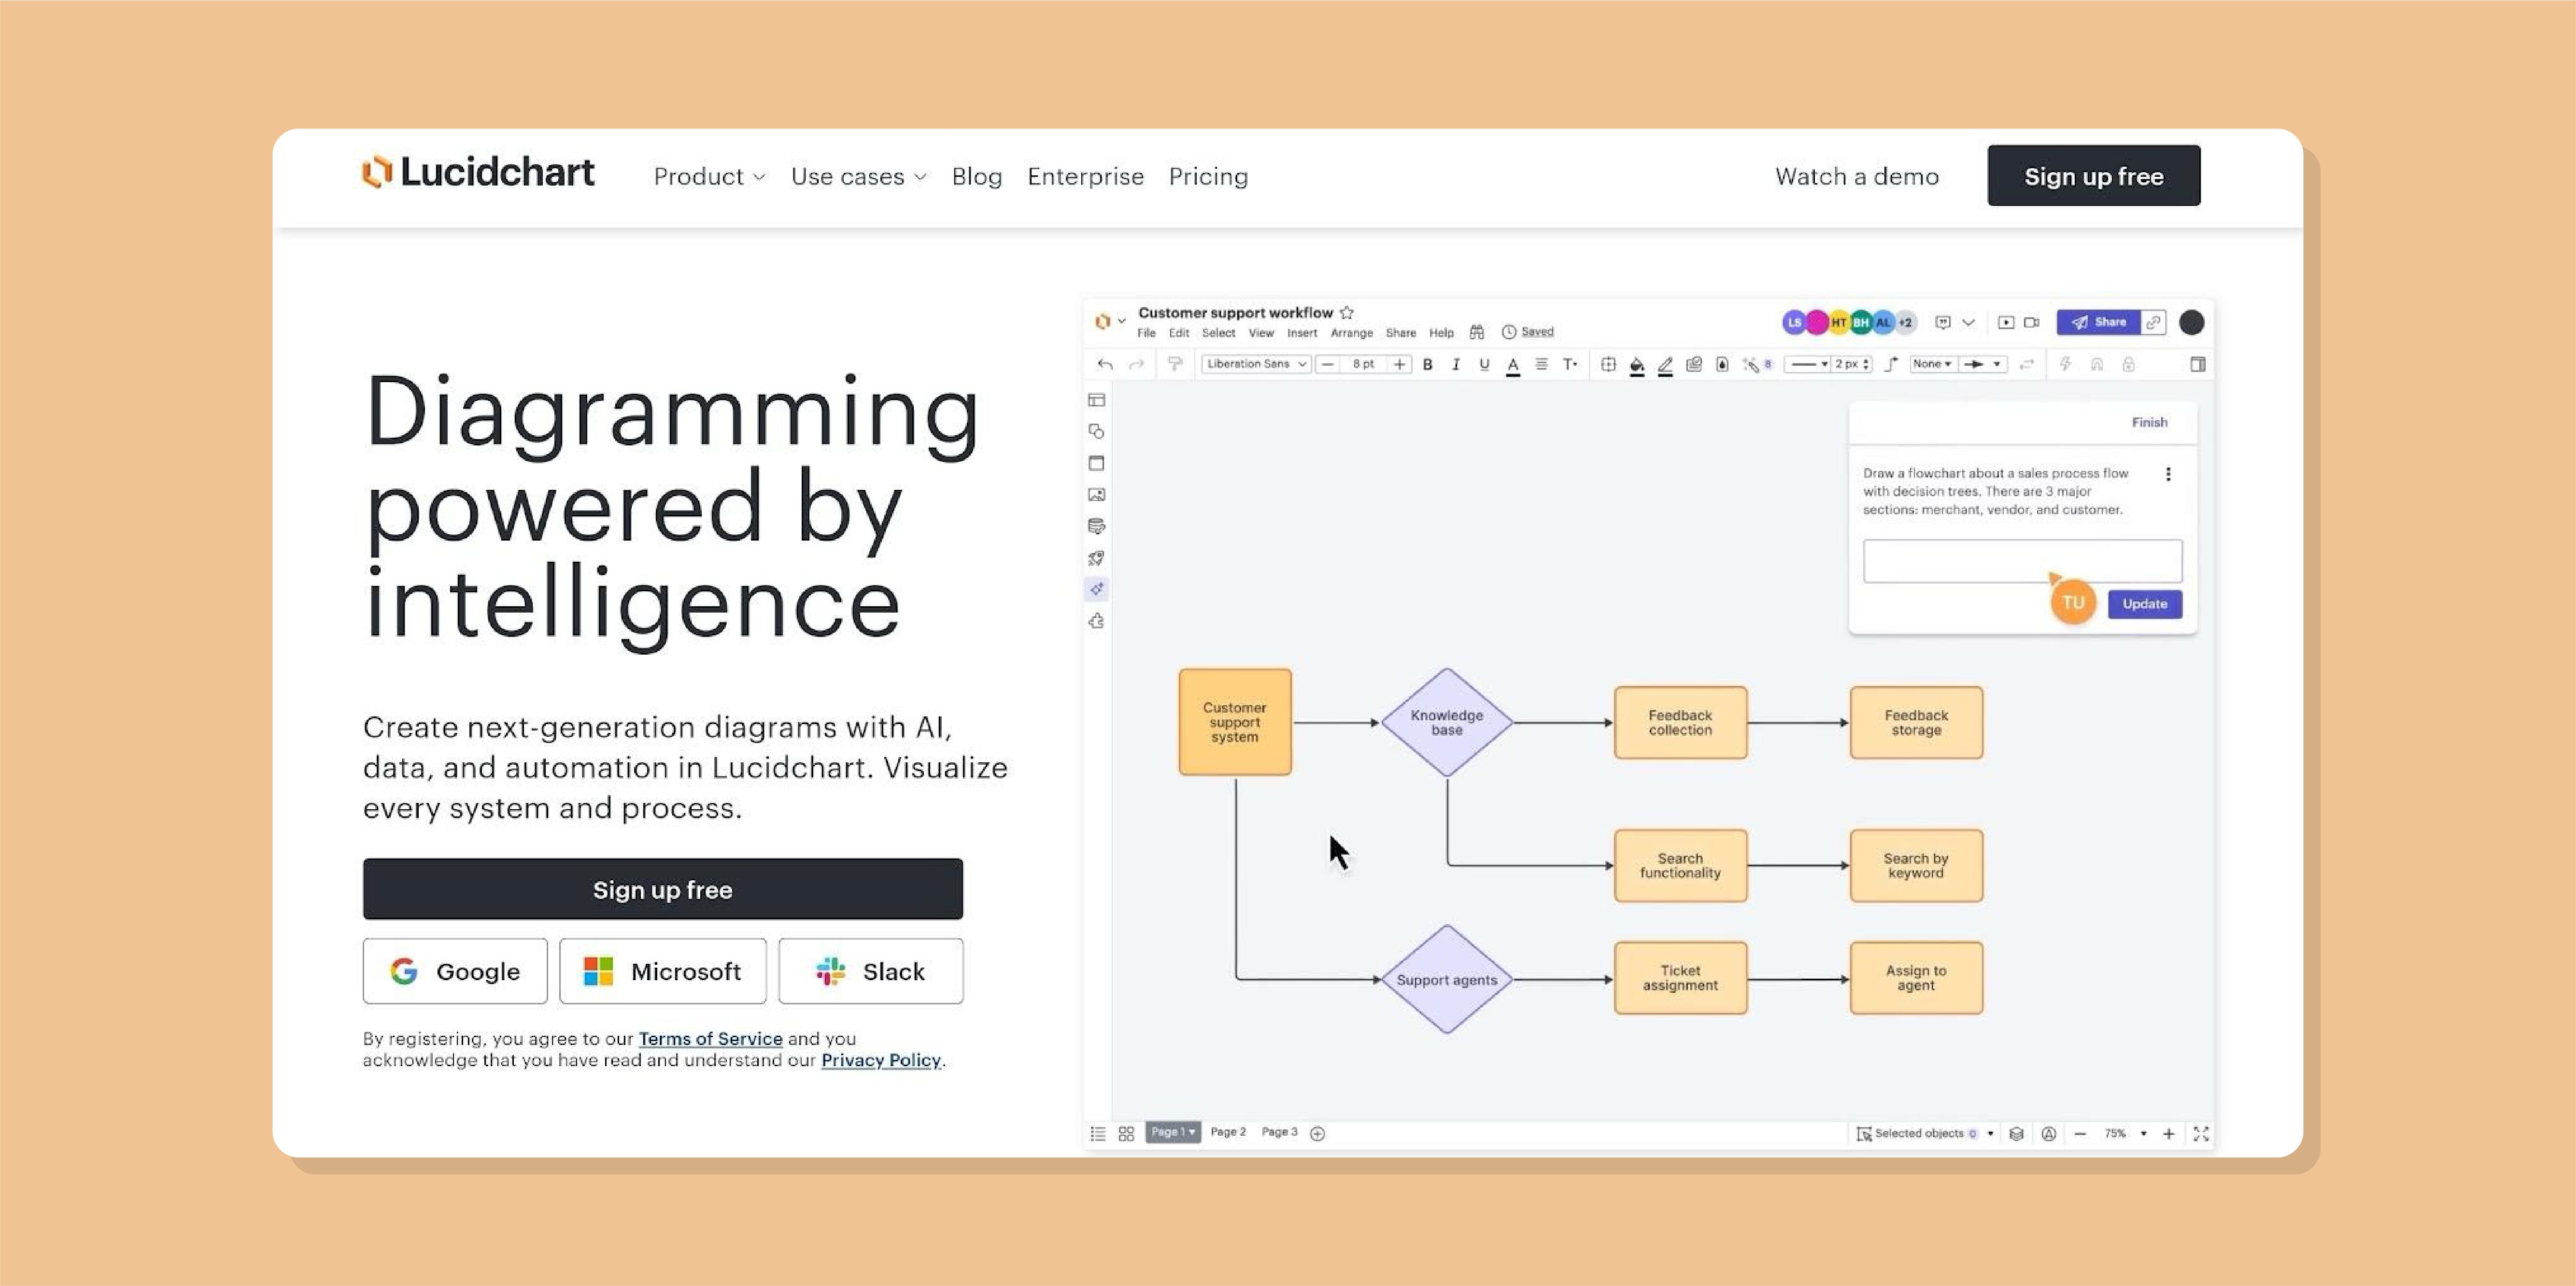
Task: Open the Insert menu
Action: click(x=1302, y=333)
